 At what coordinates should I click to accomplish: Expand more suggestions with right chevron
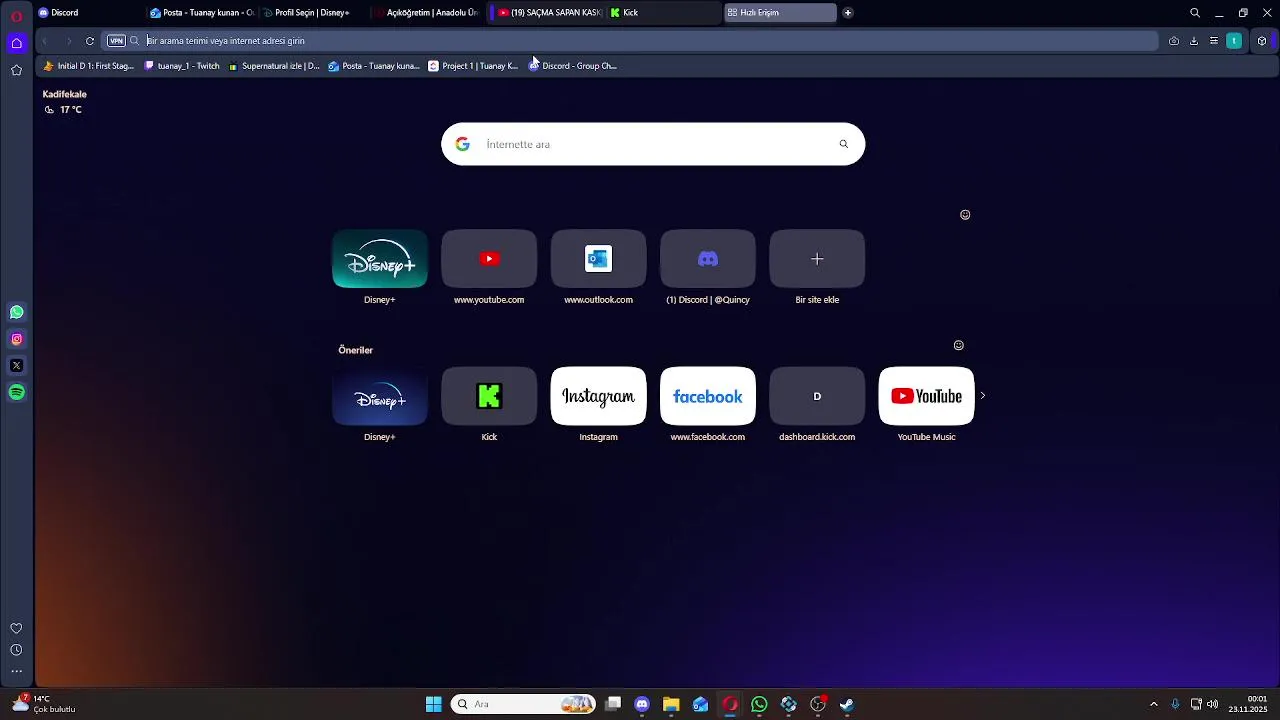[x=983, y=396]
